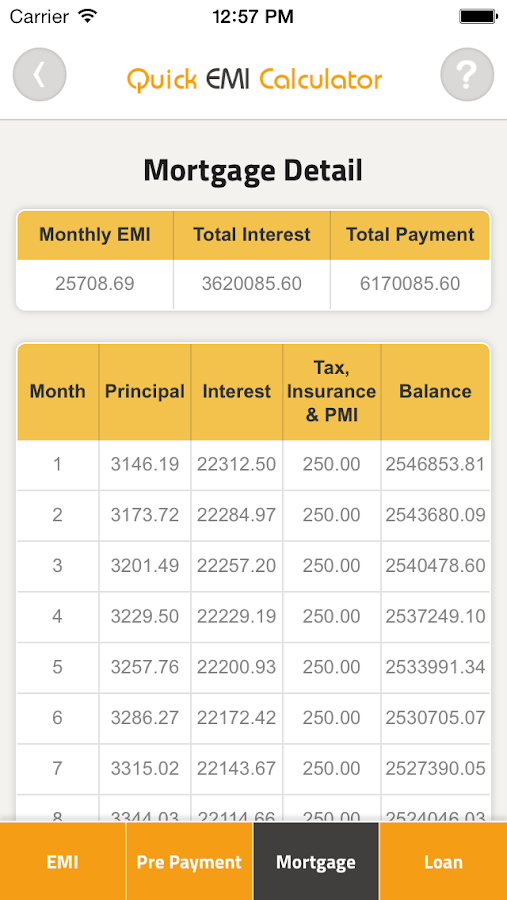
Task: Go to the Loan tab
Action: point(443,862)
